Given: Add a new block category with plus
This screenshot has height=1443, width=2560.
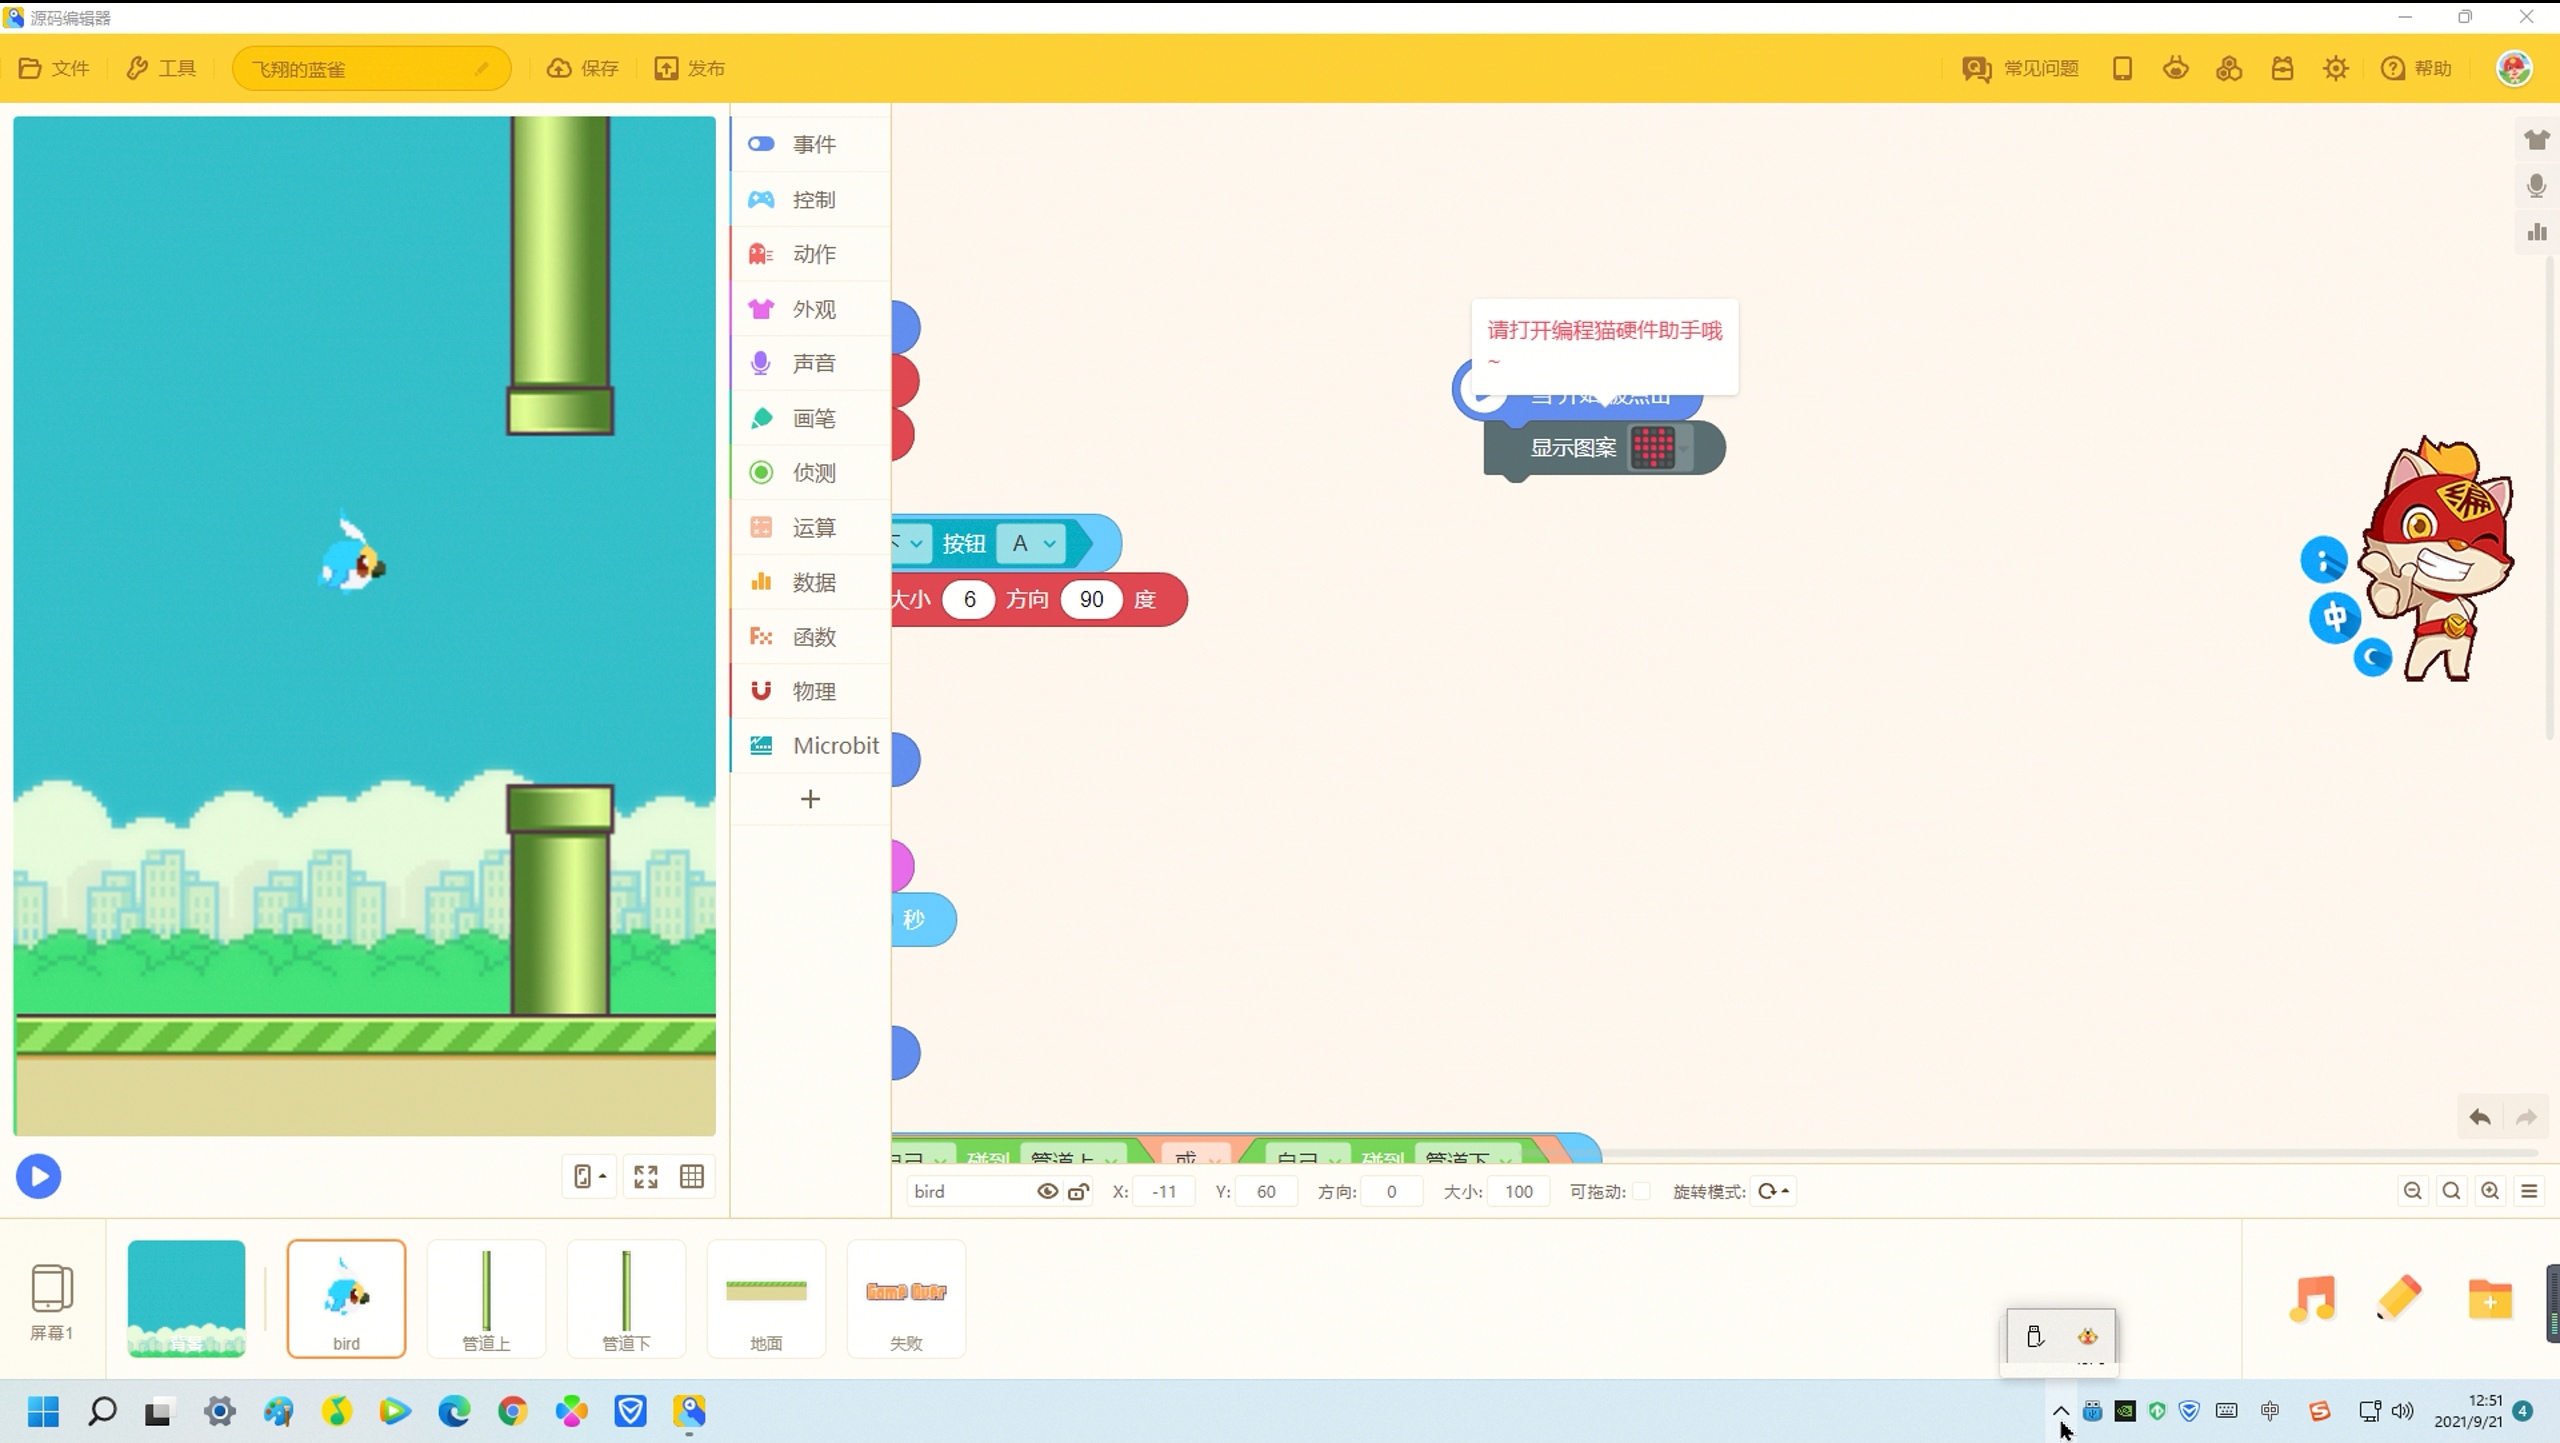Looking at the screenshot, I should click(x=811, y=799).
